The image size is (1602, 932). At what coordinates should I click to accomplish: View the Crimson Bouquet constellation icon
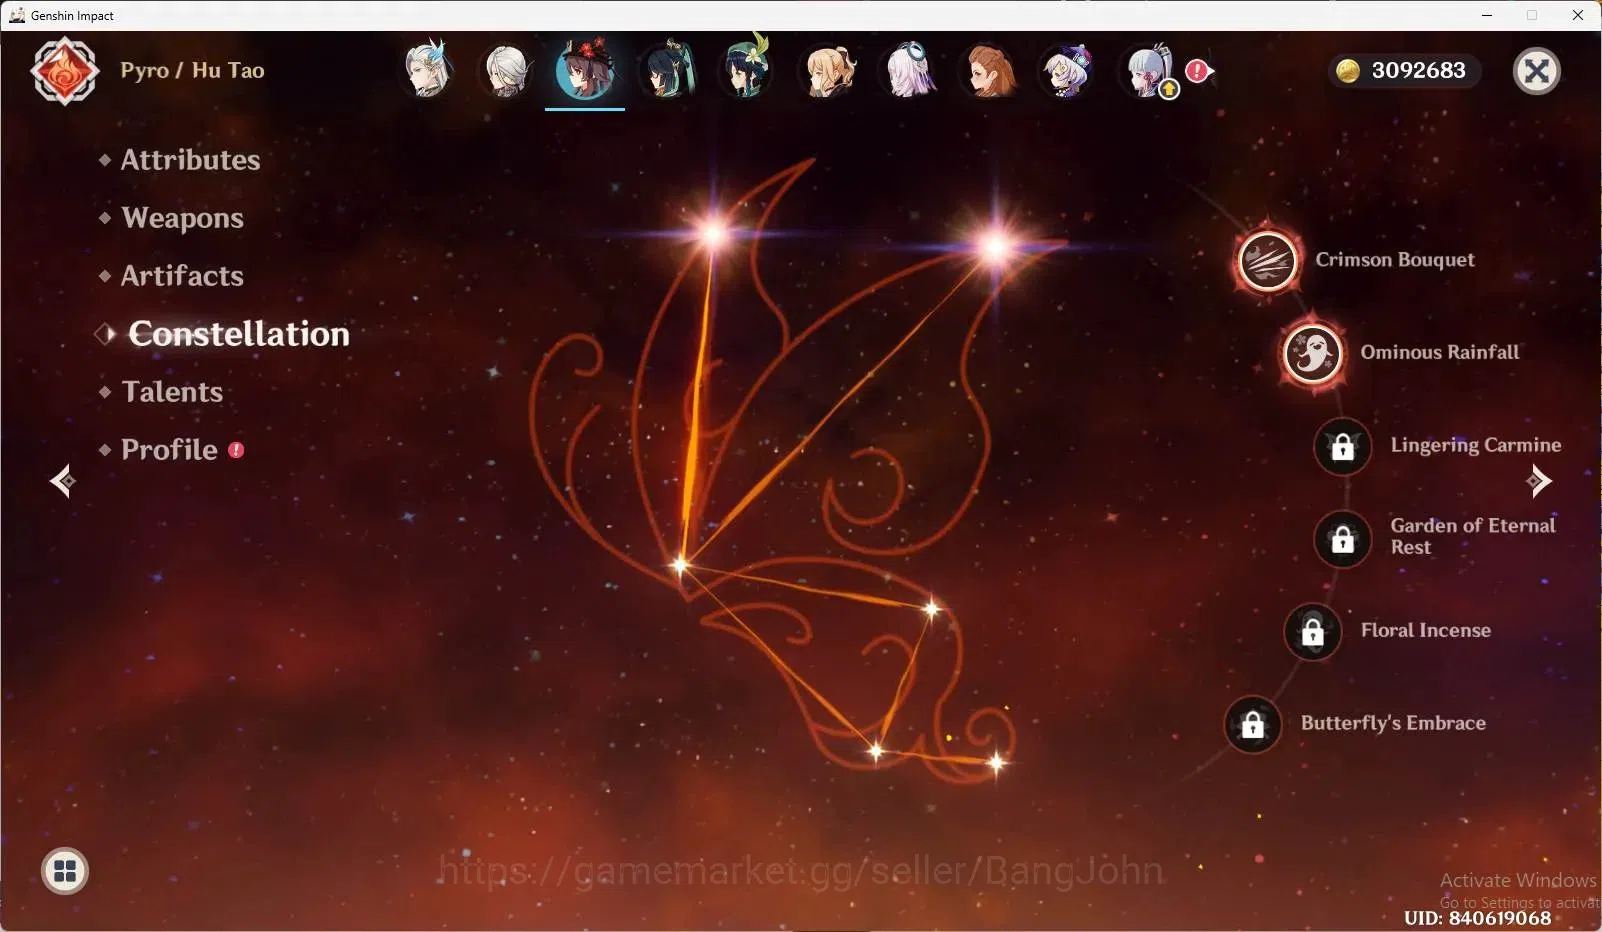pyautogui.click(x=1267, y=261)
